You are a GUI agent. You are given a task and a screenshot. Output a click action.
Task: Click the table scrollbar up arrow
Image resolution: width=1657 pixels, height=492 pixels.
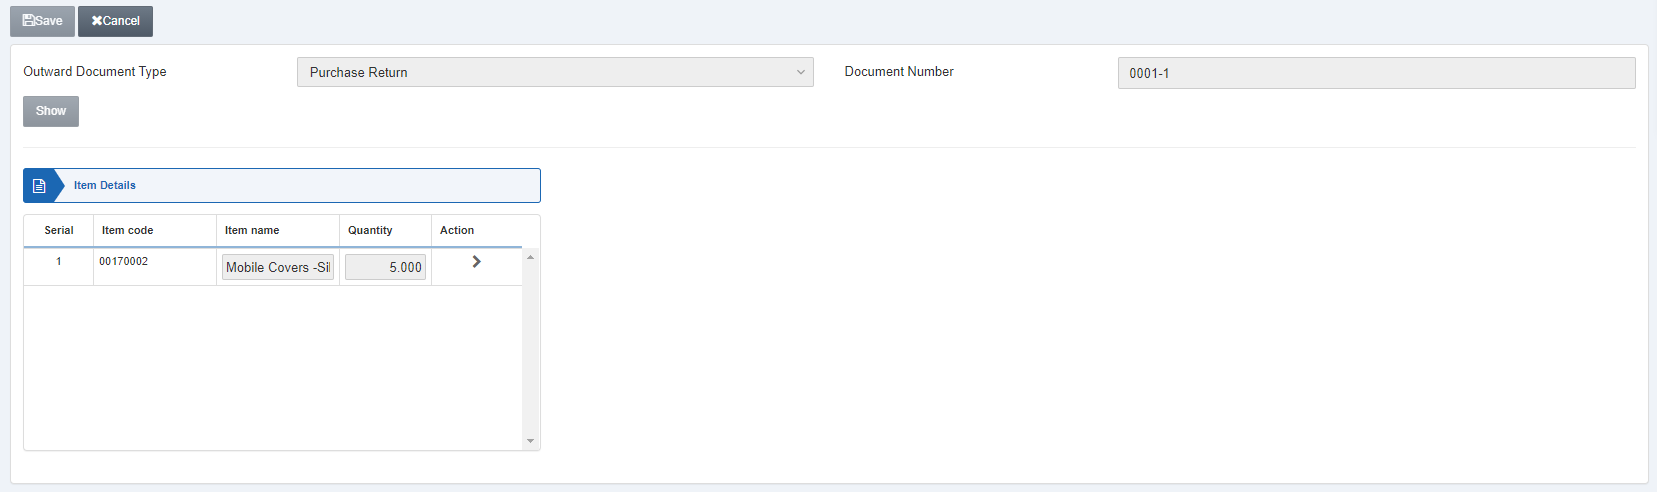530,258
